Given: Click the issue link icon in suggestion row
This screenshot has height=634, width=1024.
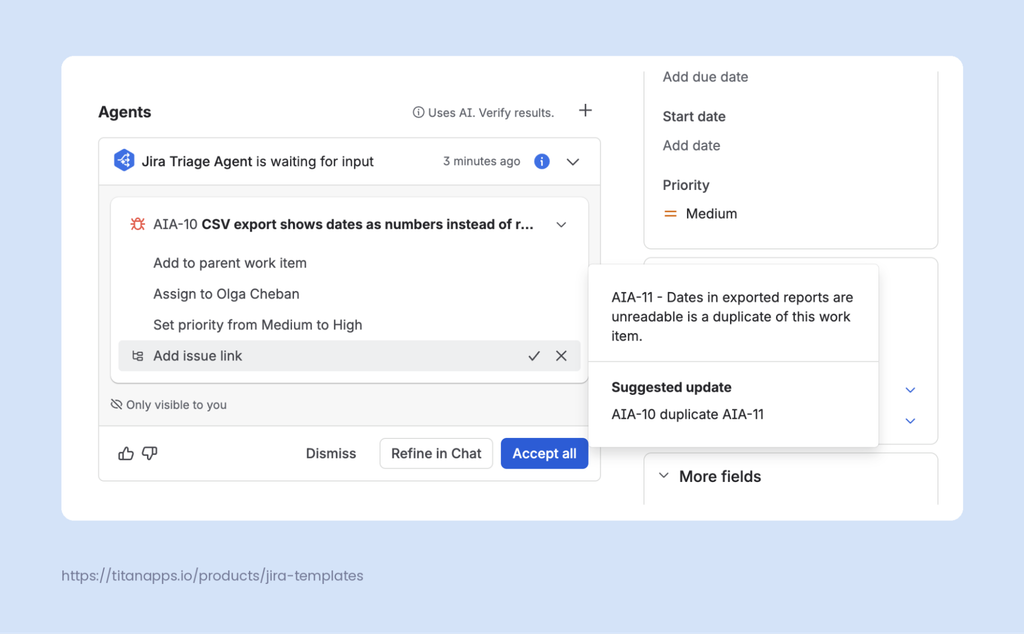Looking at the screenshot, I should 138,356.
